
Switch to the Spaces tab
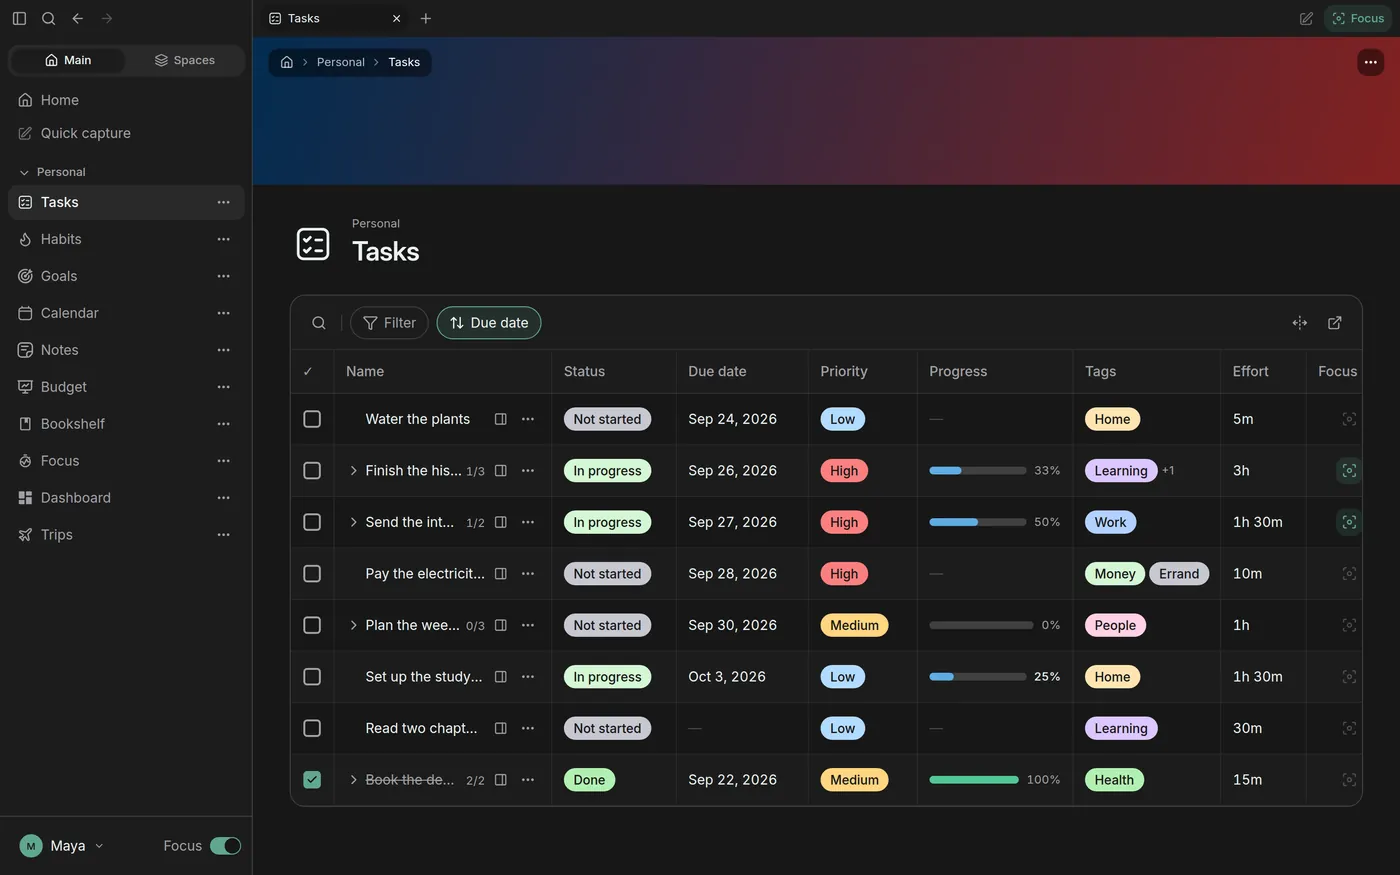pyautogui.click(x=184, y=60)
